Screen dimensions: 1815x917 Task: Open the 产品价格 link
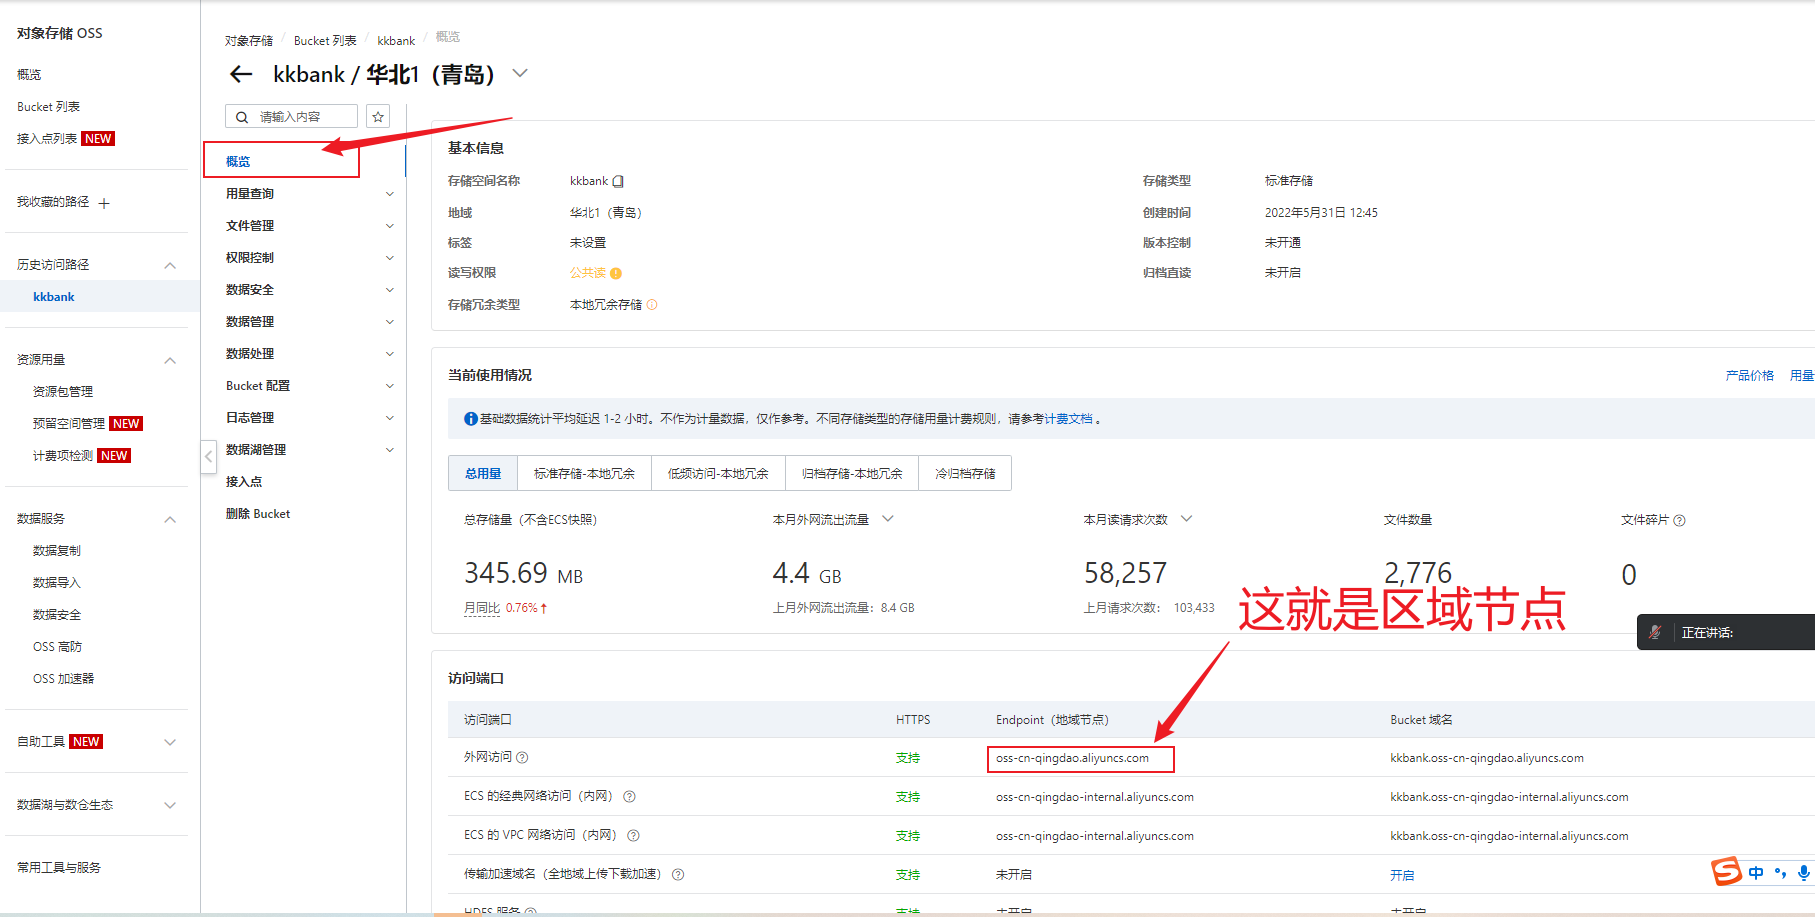tap(1750, 376)
